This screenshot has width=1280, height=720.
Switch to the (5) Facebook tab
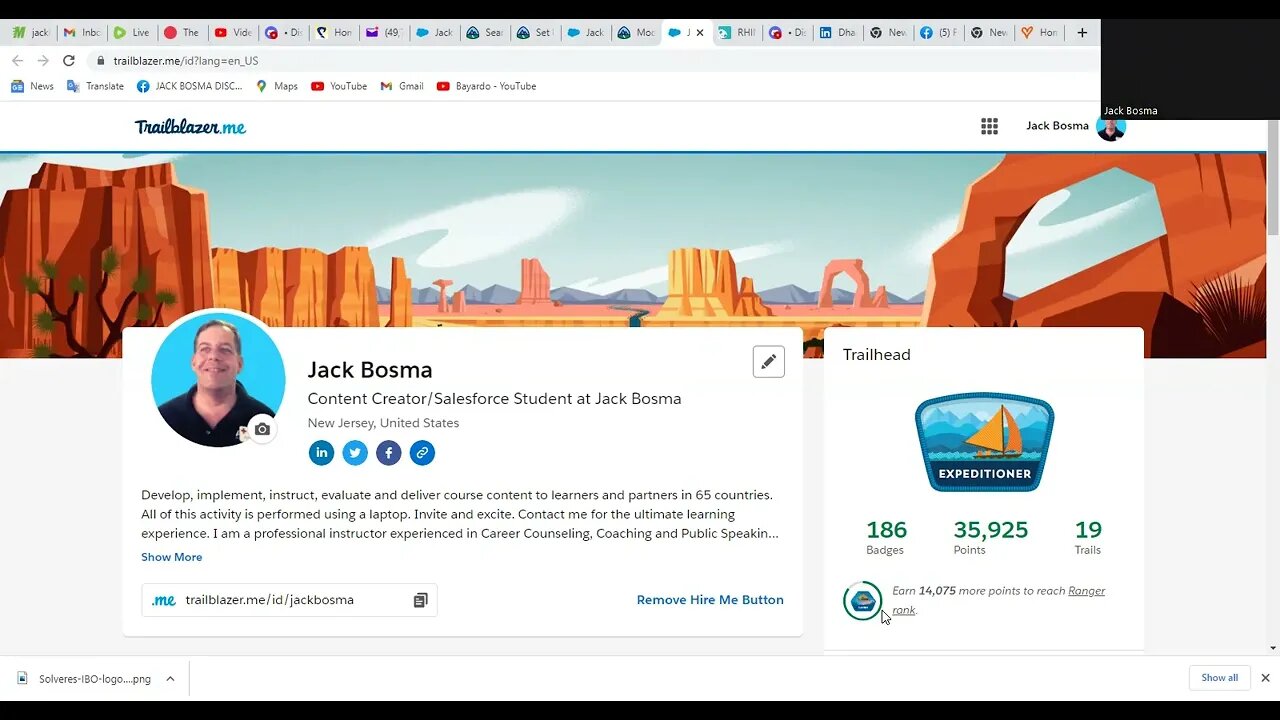click(x=938, y=33)
